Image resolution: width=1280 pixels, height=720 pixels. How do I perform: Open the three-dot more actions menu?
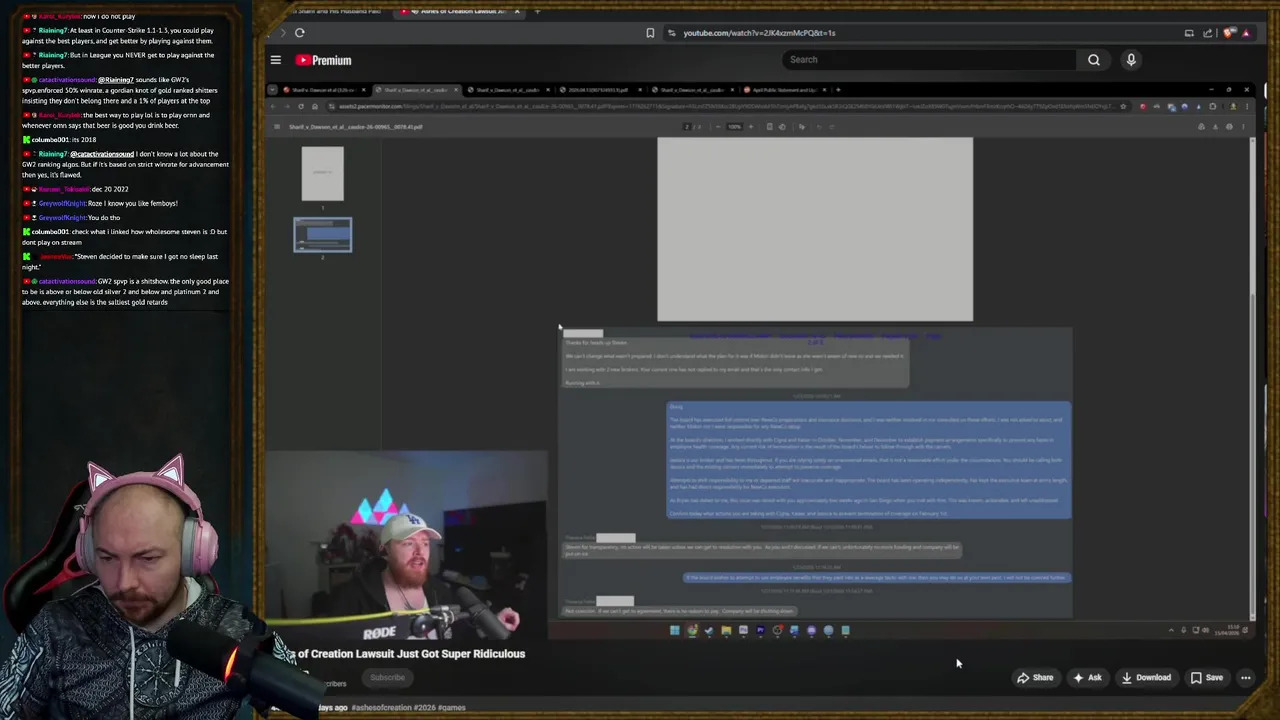[x=1246, y=678]
